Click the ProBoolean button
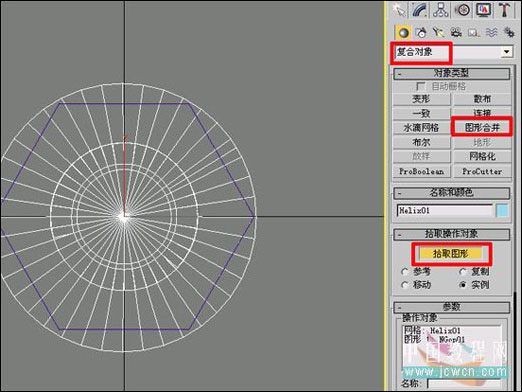The image size is (522, 392). point(421,171)
